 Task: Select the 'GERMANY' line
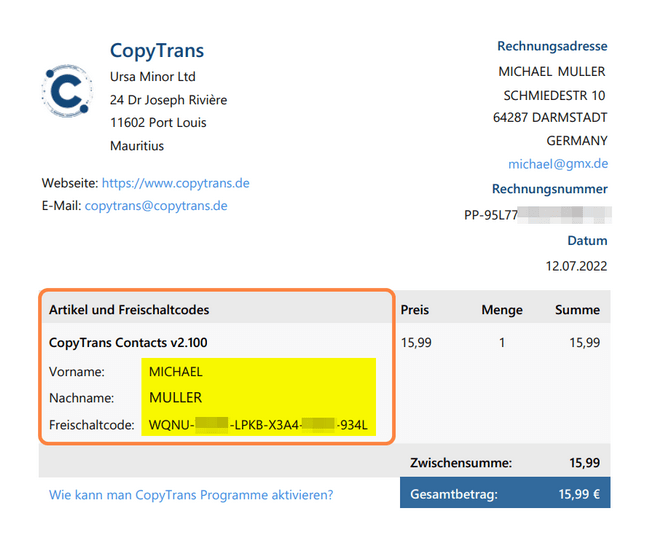577,141
